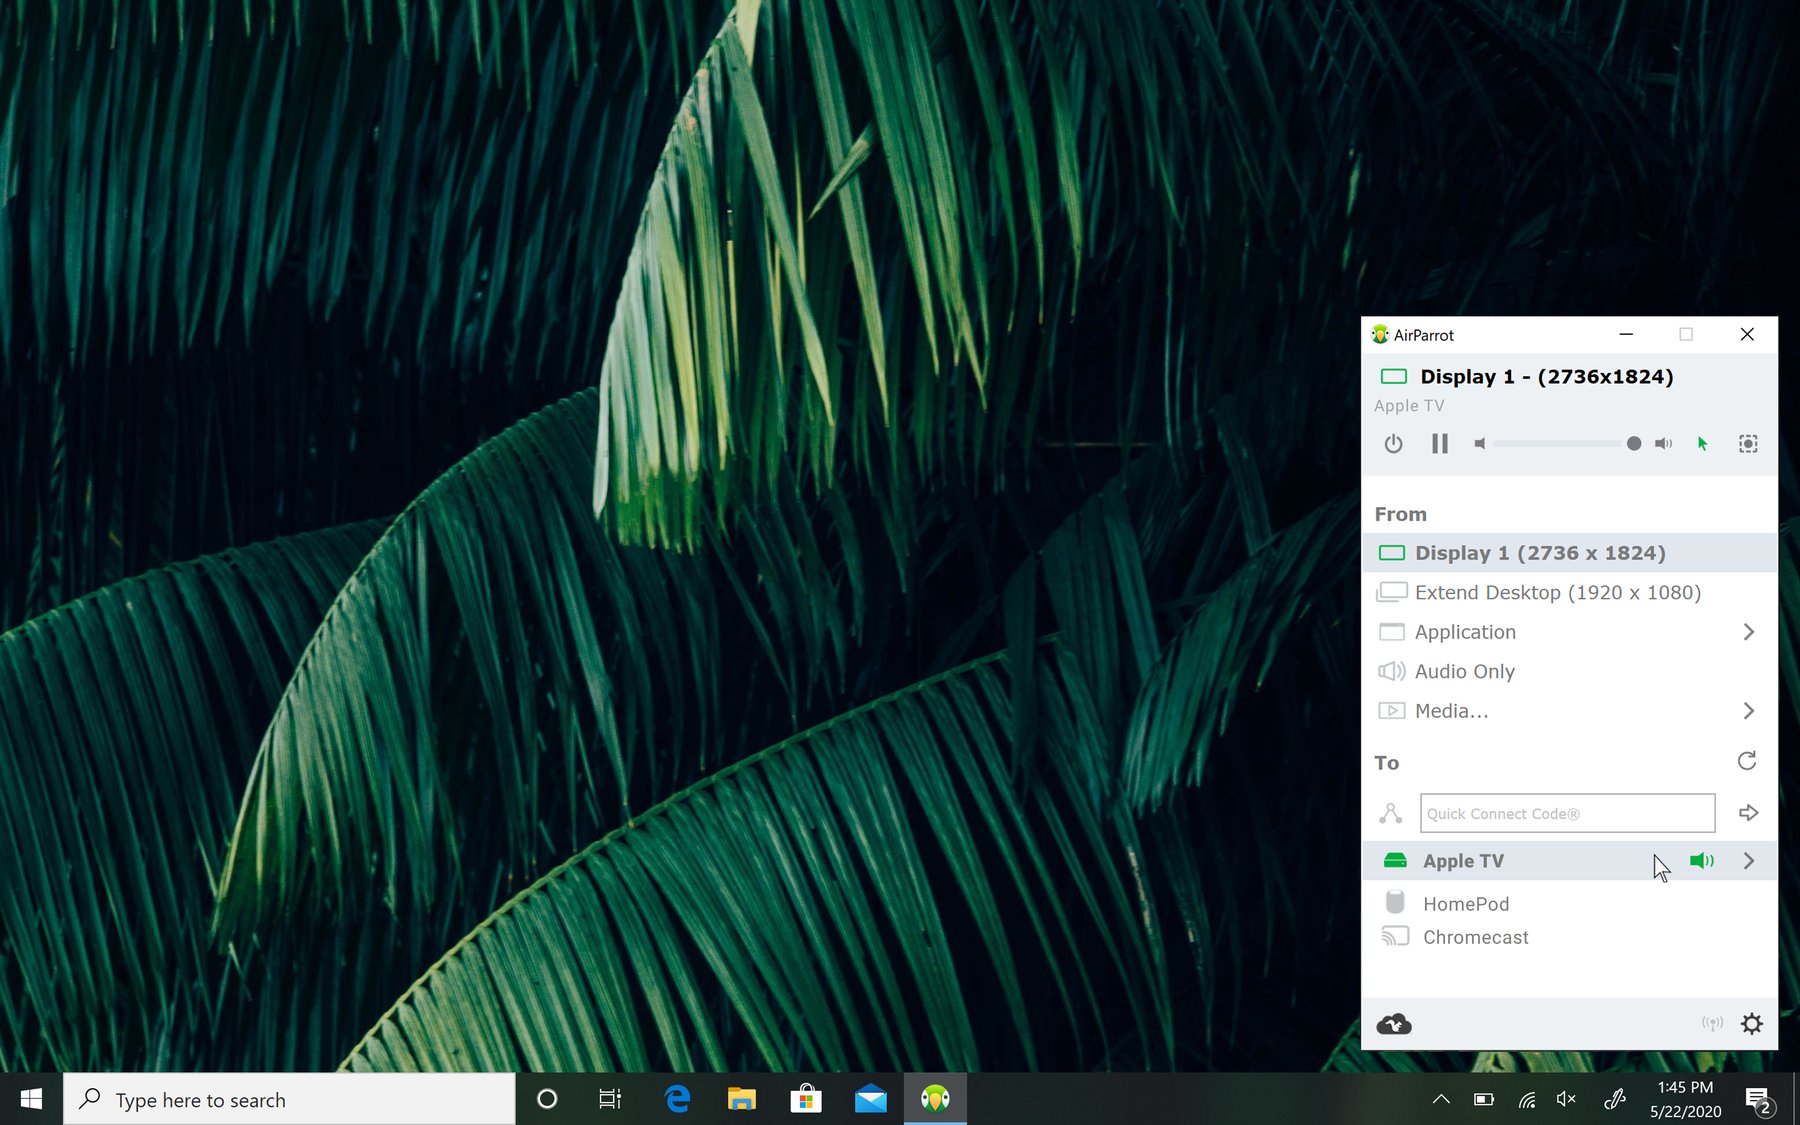Click the power disconnect icon
1800x1125 pixels.
(x=1393, y=444)
